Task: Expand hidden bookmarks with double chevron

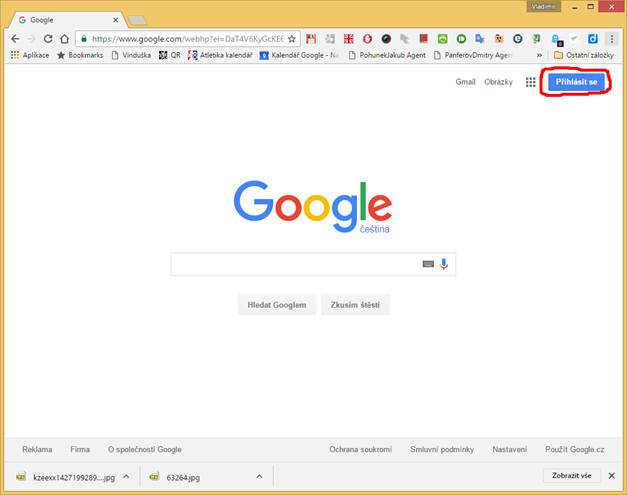Action: [x=539, y=55]
